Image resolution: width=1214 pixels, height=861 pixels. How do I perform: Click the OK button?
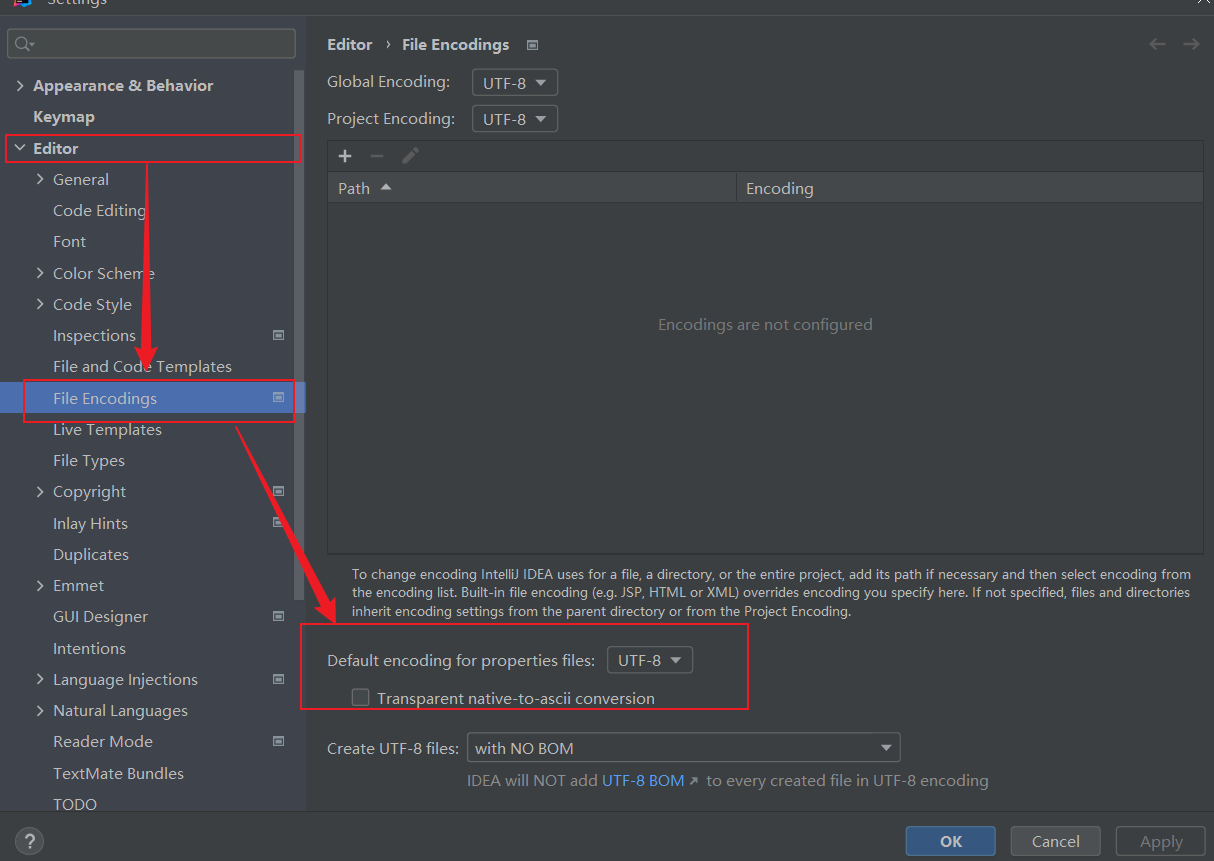pos(951,841)
